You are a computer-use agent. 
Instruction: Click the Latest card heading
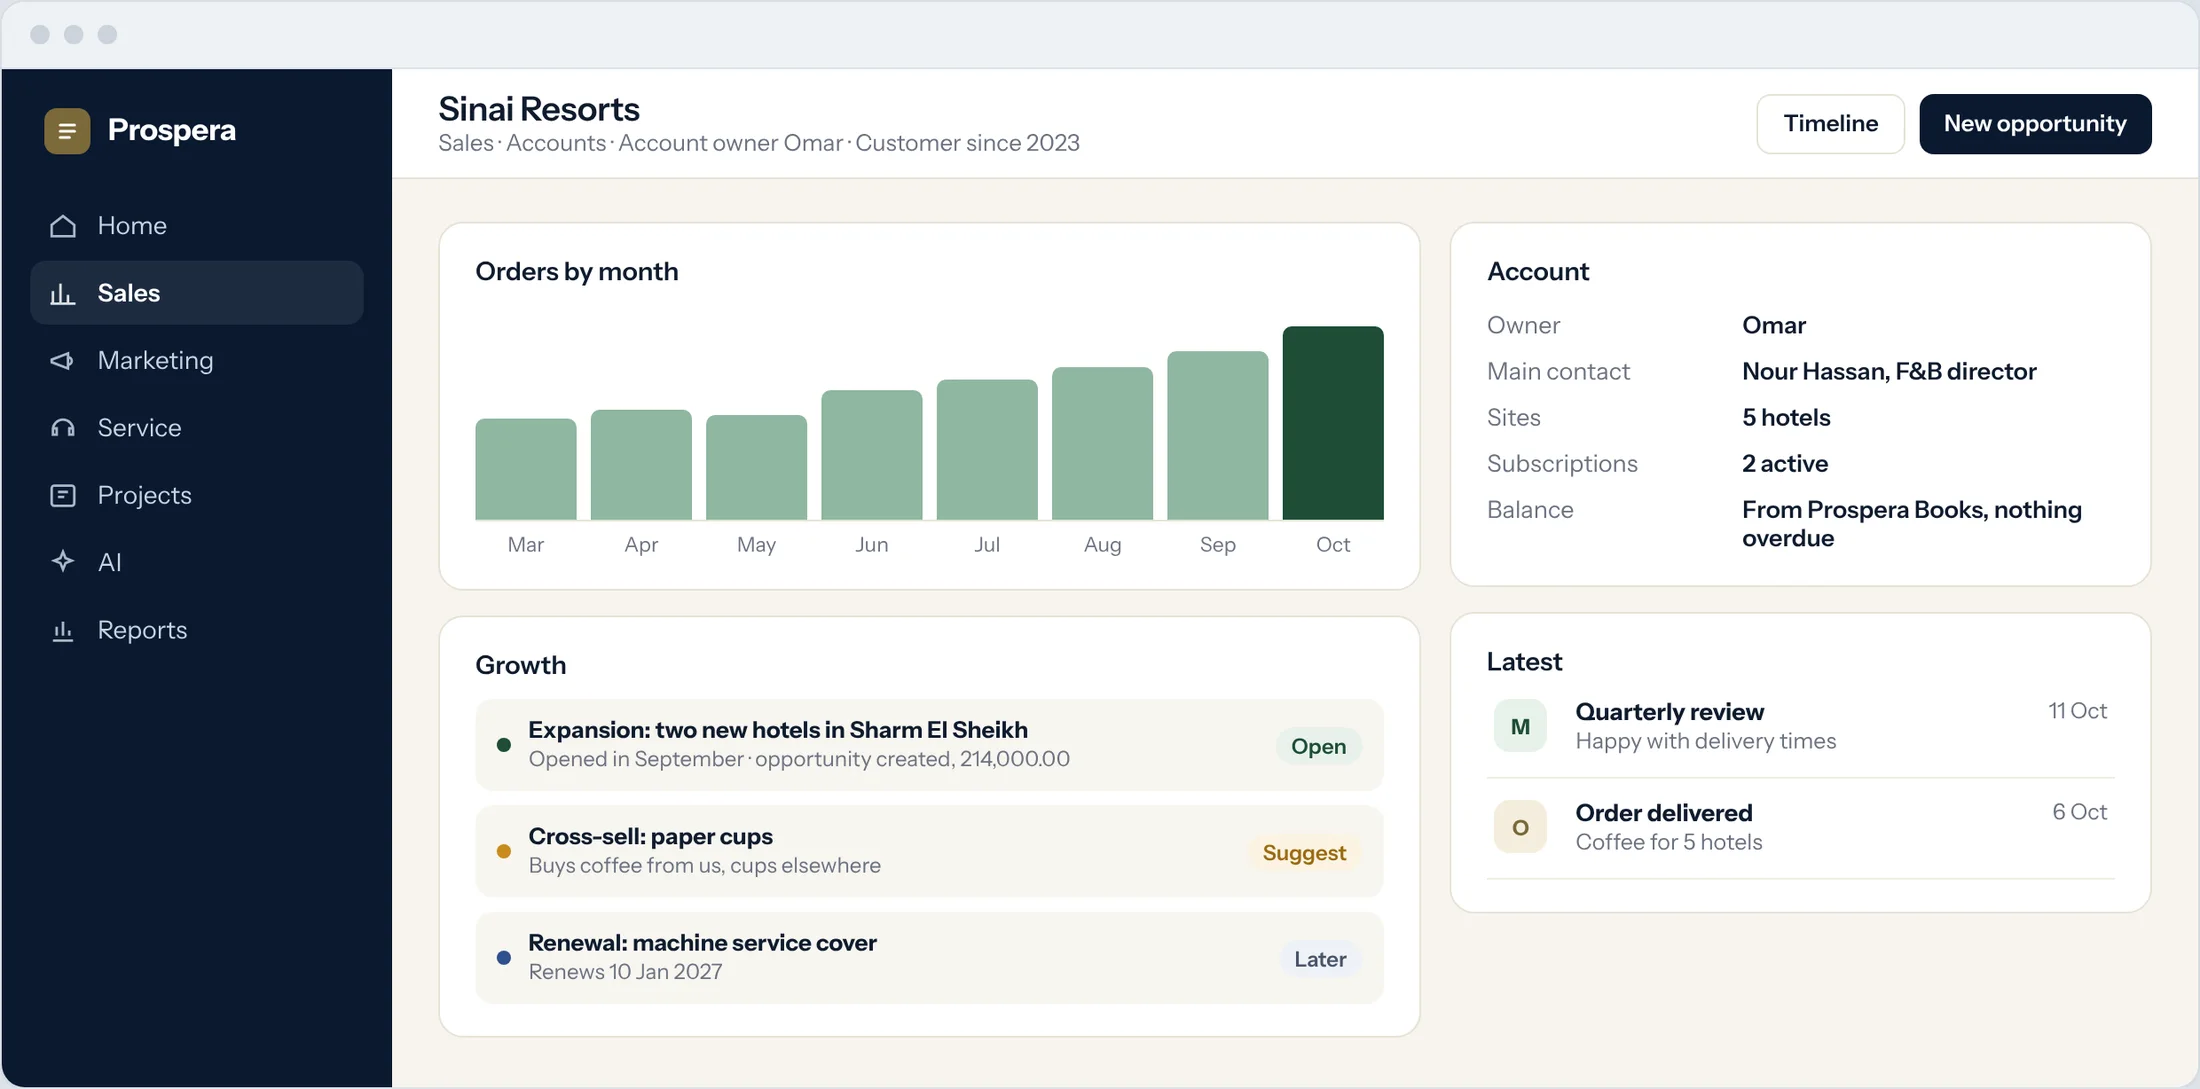[x=1524, y=662]
